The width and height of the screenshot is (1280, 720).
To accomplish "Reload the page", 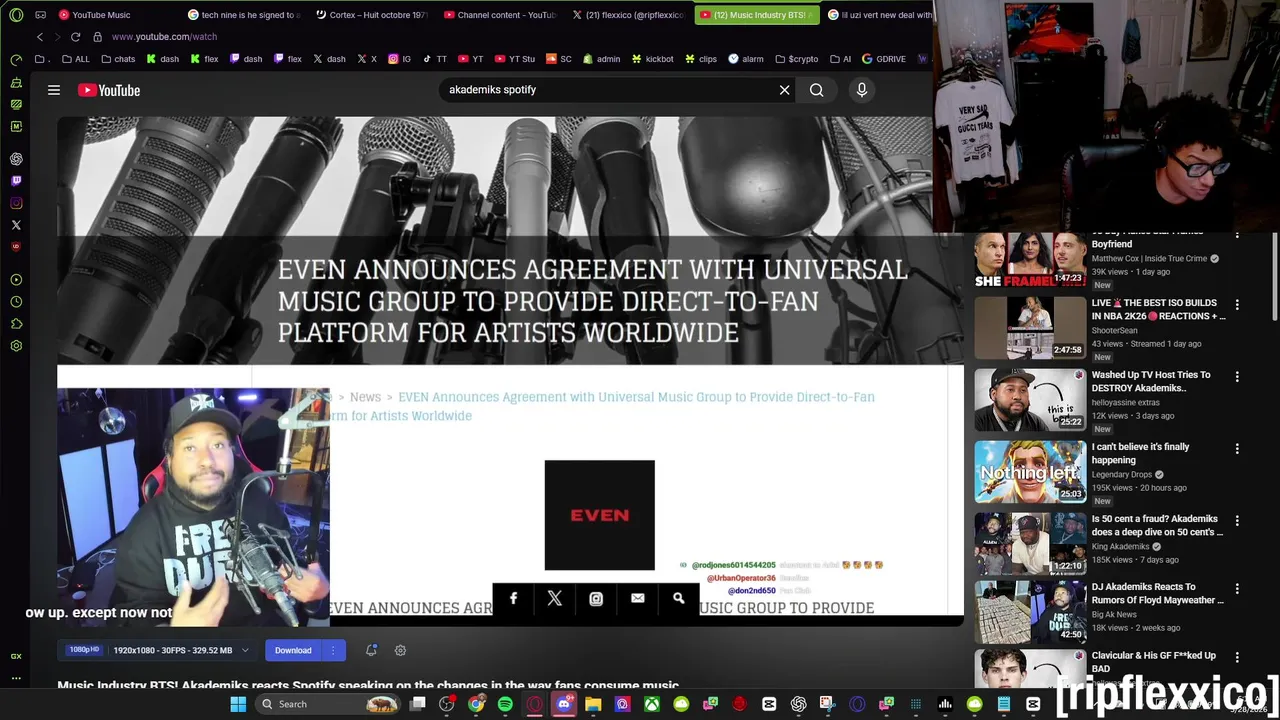I will 75,37.
